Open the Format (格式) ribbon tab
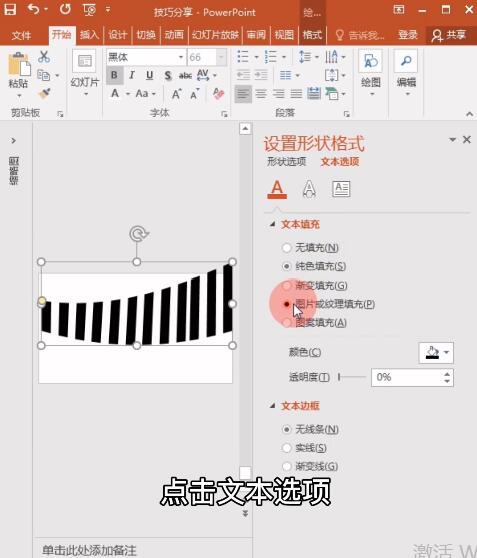 pos(312,35)
